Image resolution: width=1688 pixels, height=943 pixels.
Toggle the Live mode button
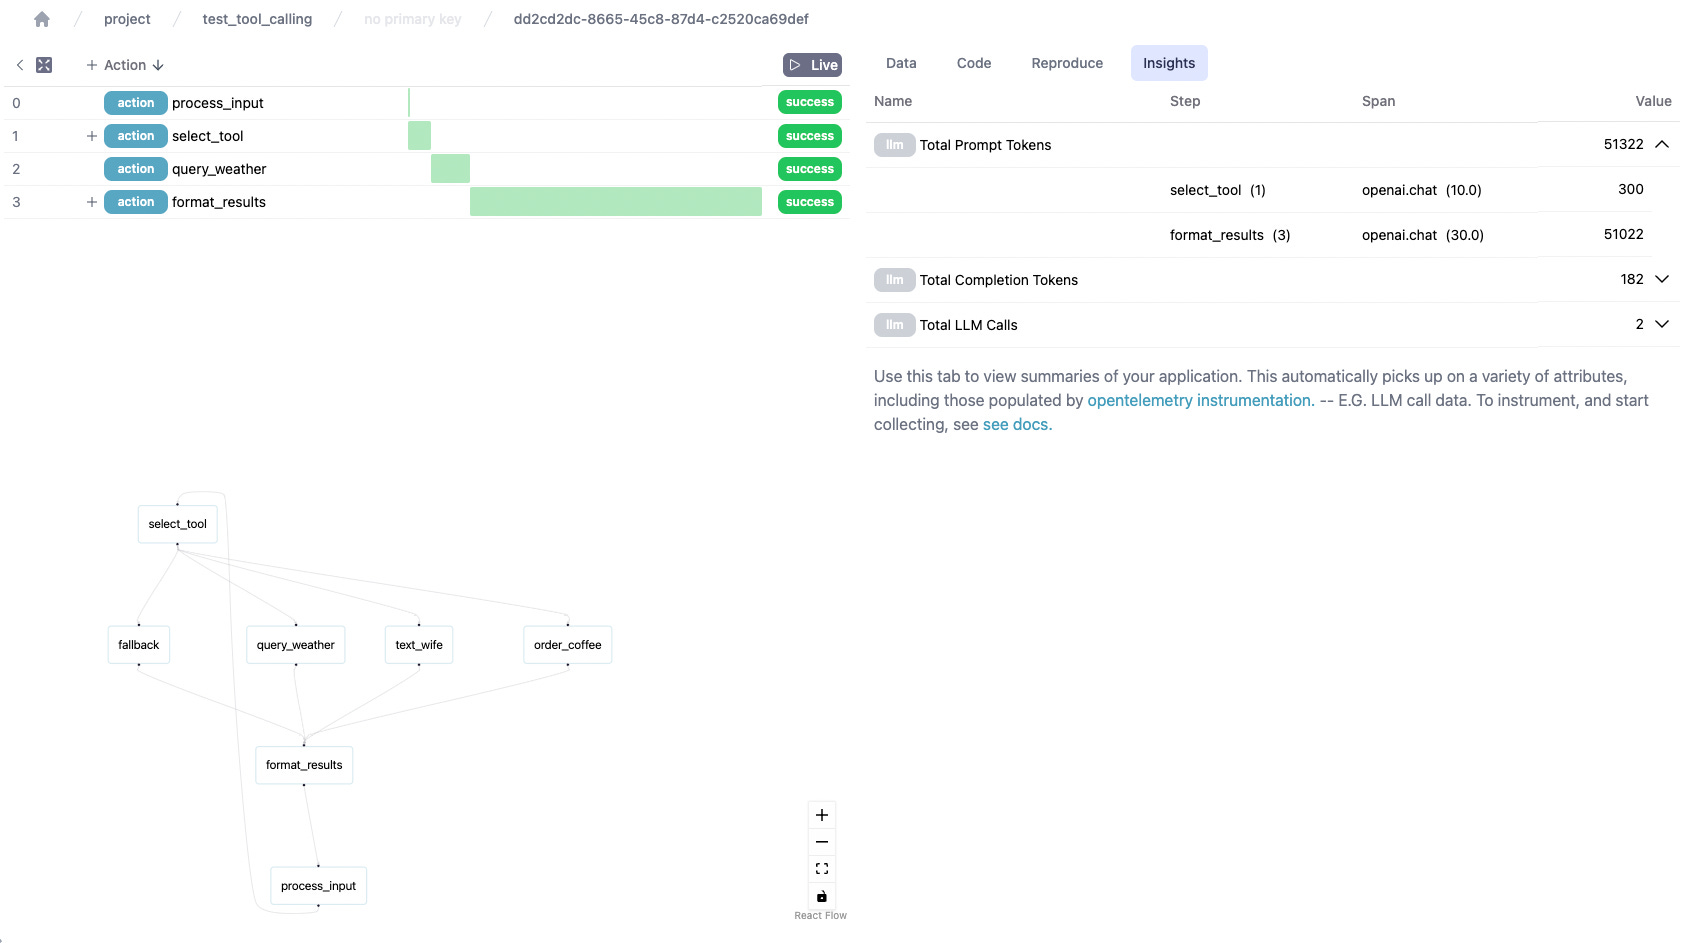click(x=812, y=64)
